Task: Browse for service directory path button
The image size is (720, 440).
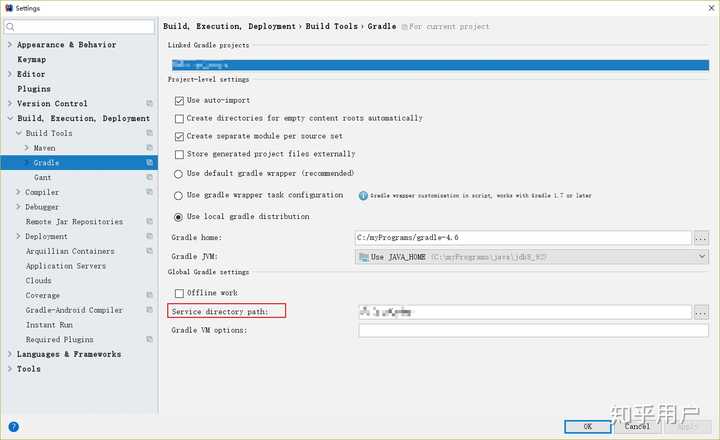Action: click(x=701, y=312)
